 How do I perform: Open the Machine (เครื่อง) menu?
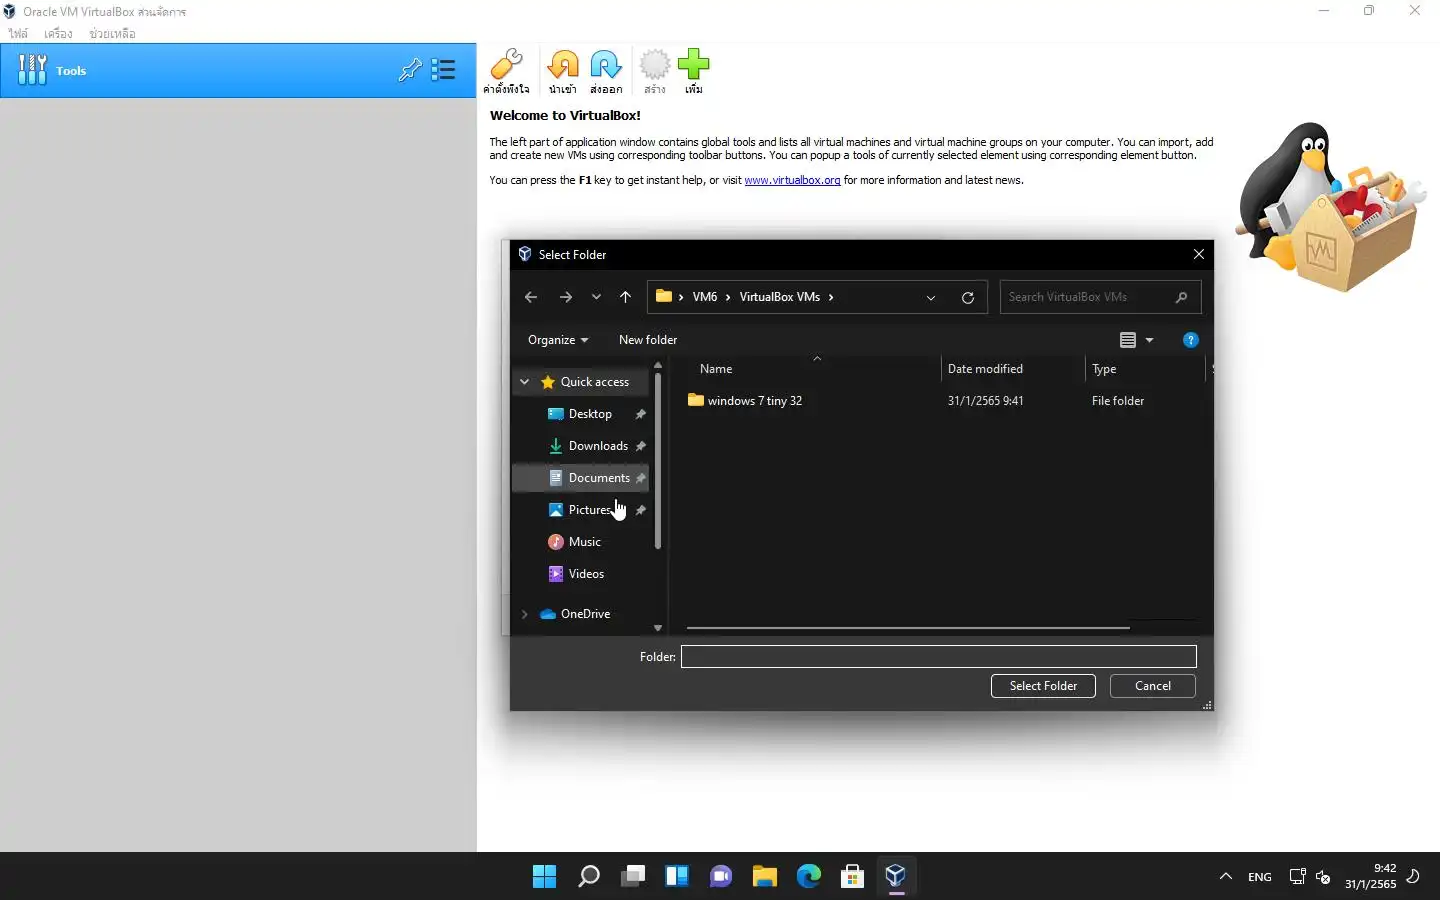[x=58, y=33]
